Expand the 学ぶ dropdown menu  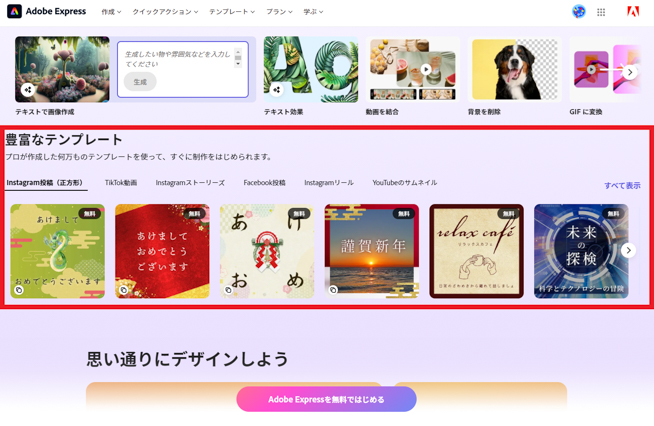[313, 12]
